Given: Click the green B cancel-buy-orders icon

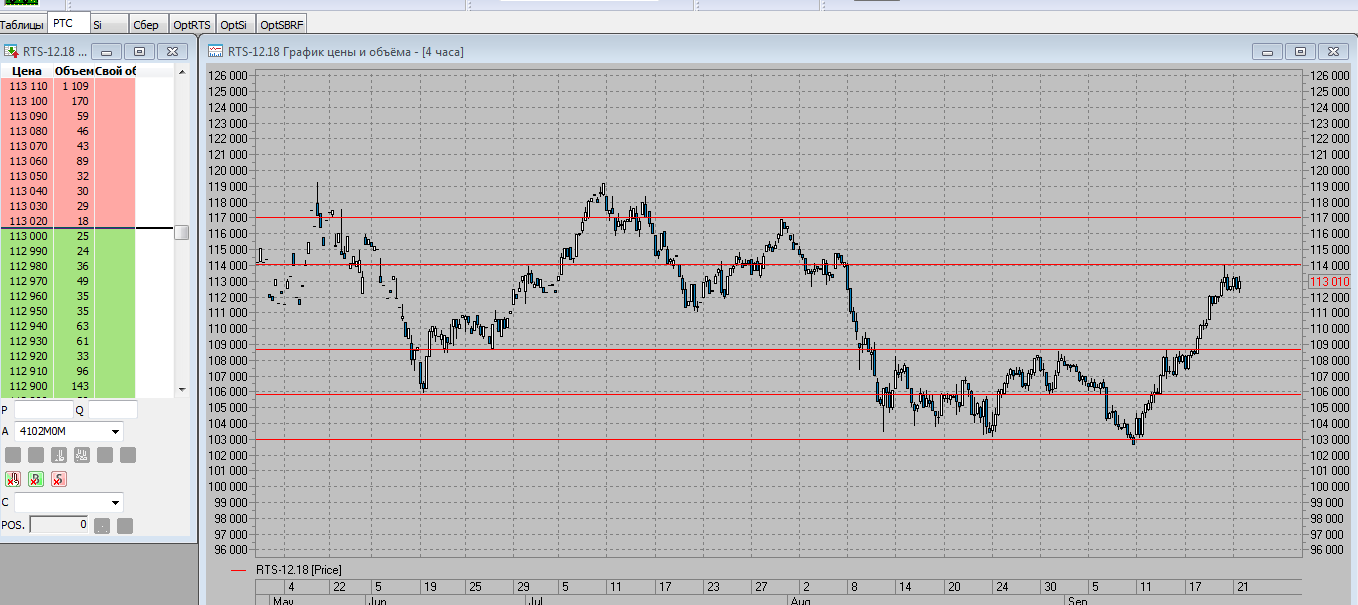Looking at the screenshot, I should pyautogui.click(x=36, y=479).
